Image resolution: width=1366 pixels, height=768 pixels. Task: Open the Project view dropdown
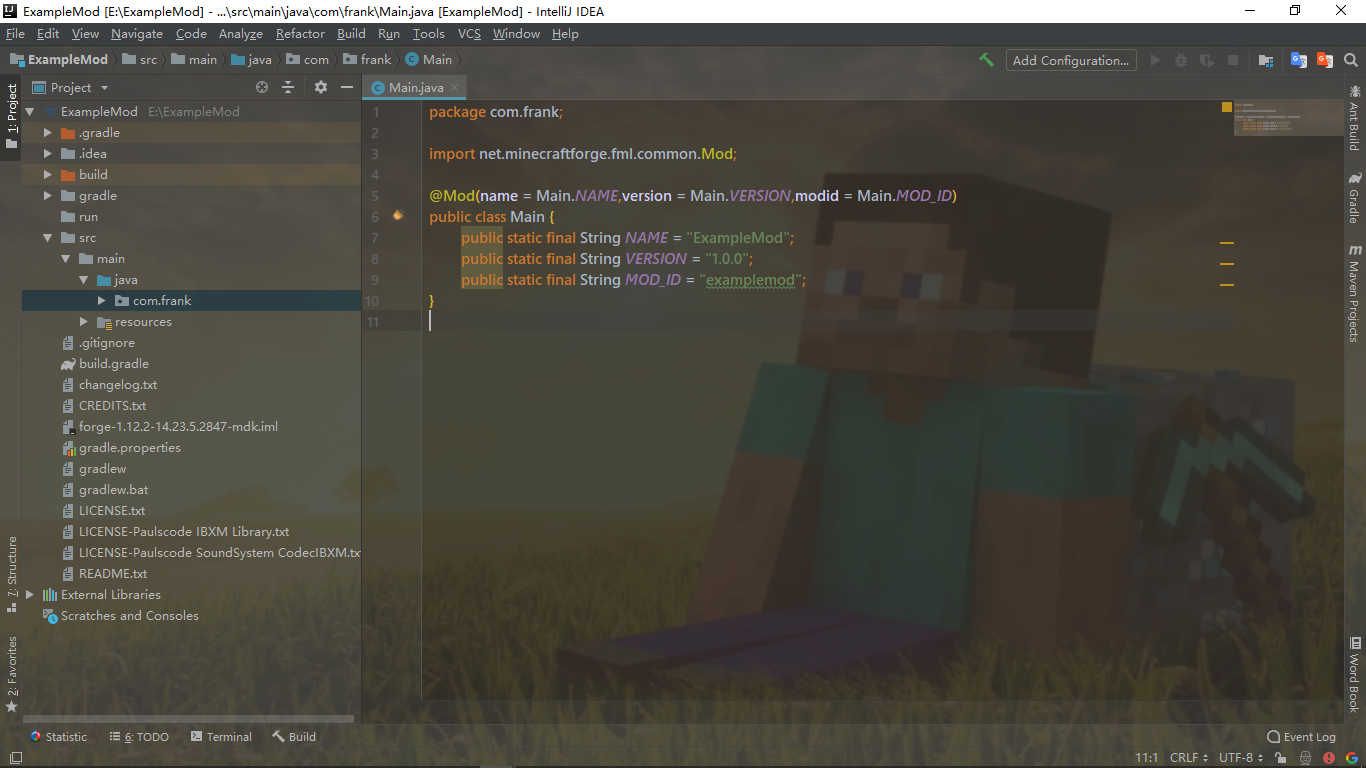79,87
